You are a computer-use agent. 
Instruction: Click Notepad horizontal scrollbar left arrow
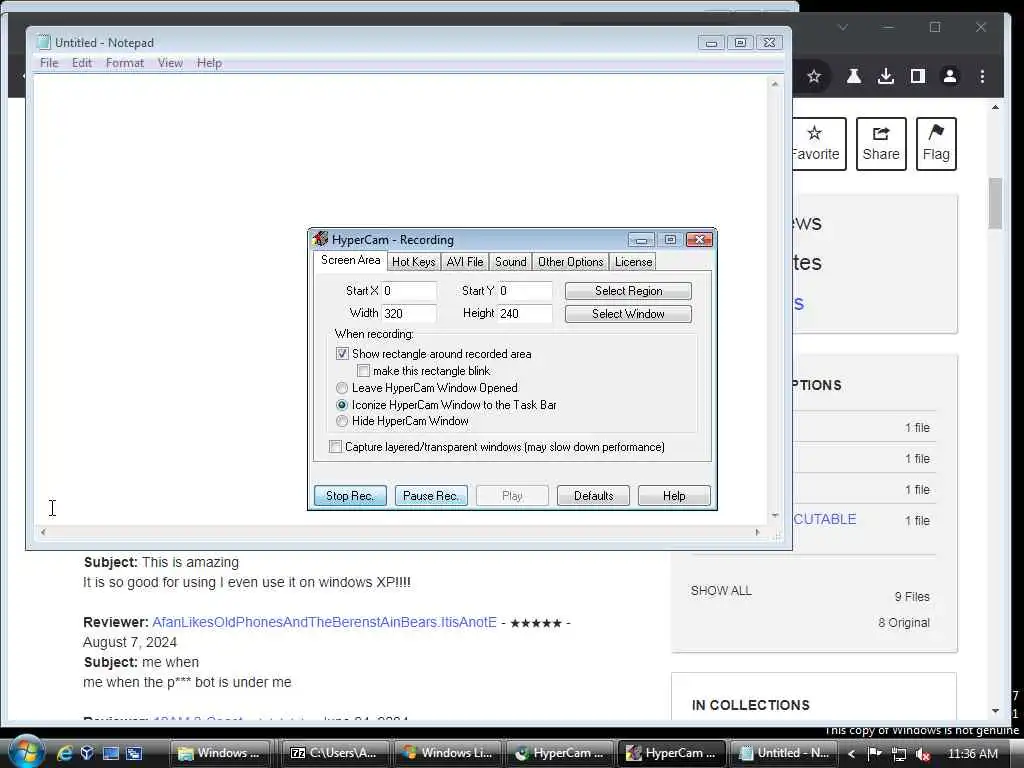[43, 532]
